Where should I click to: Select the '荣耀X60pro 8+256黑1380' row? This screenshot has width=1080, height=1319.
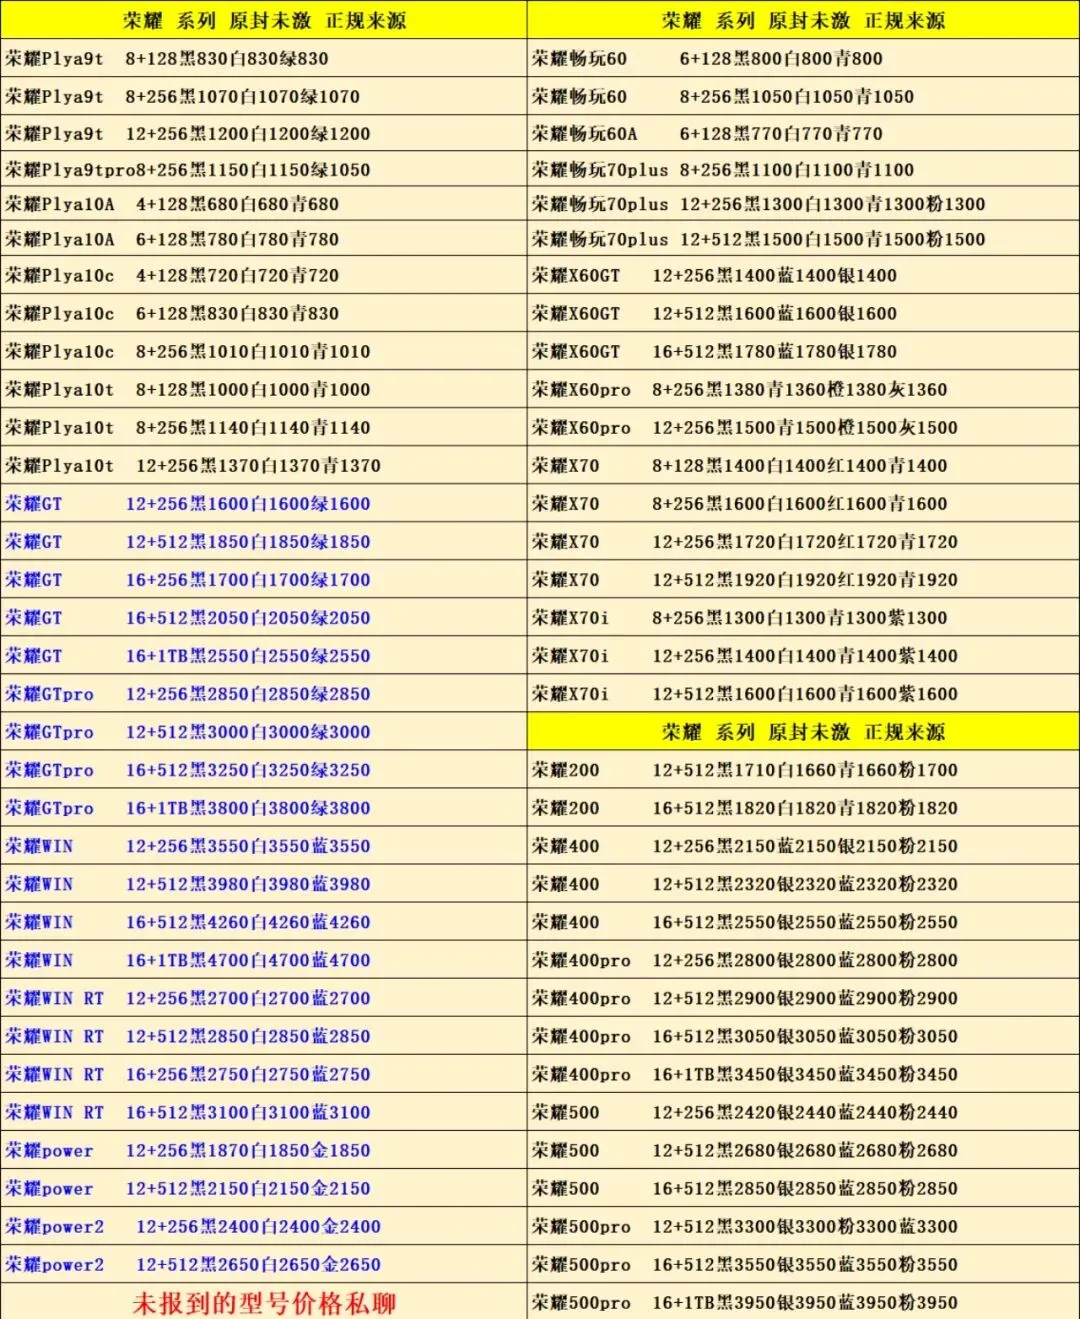click(803, 390)
